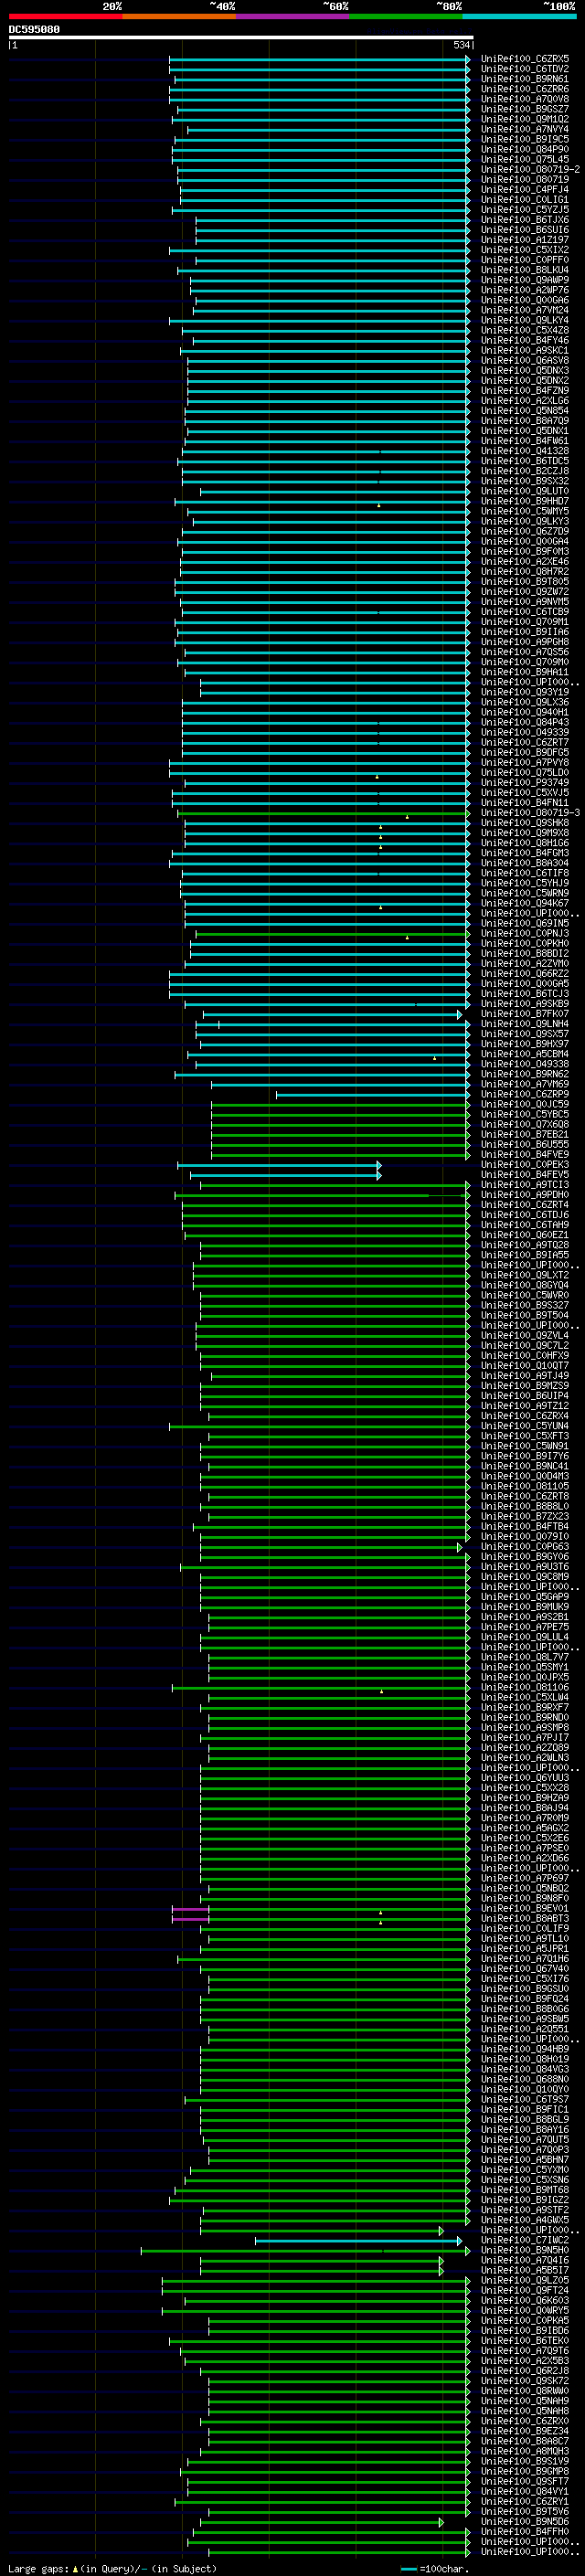Viewport: 585px width, 2576px height.
Task: Click the purple ~60% identity legend segment
Action: (x=292, y=16)
